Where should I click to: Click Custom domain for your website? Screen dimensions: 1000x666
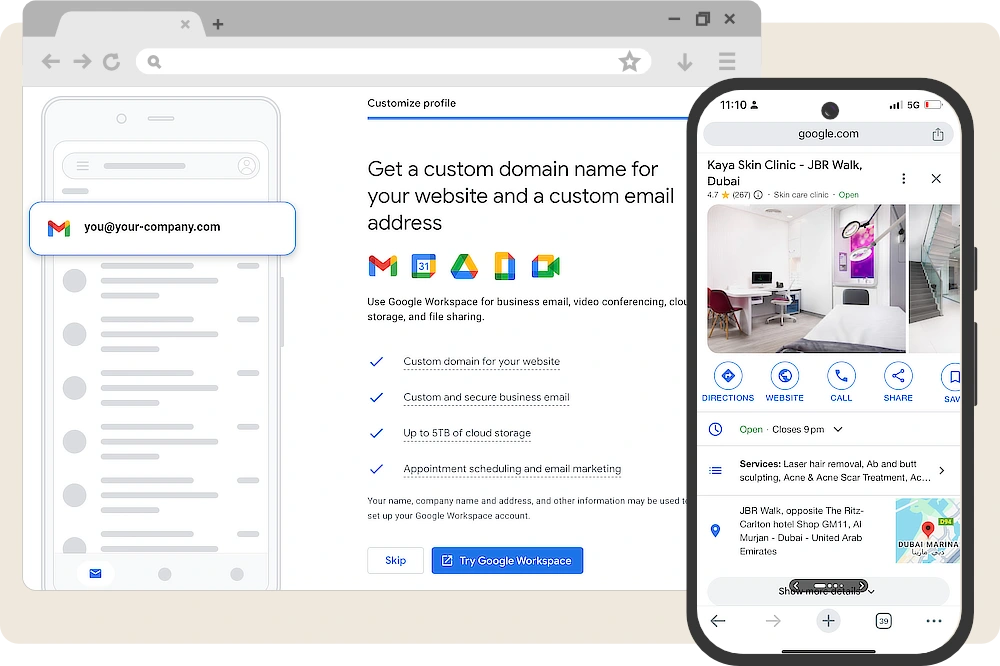[482, 361]
